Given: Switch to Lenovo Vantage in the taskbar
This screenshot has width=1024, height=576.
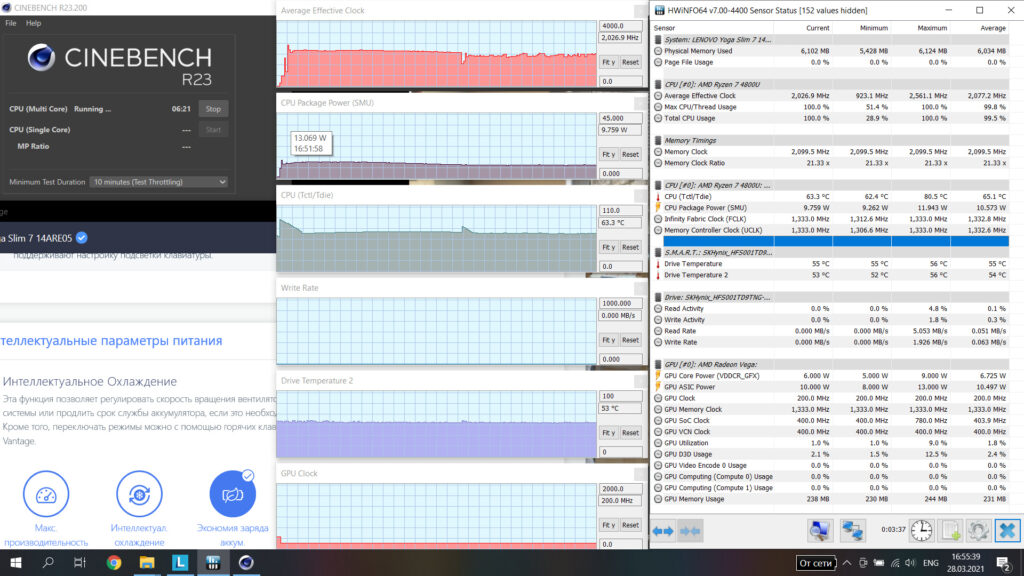Looking at the screenshot, I should click(180, 562).
